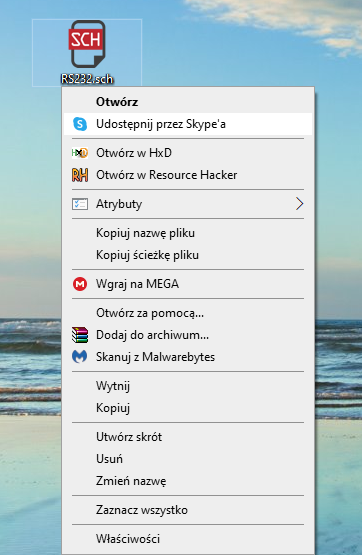Click the Malwarebytes blue icon
Viewport: 362px width, 555px height.
(80, 357)
